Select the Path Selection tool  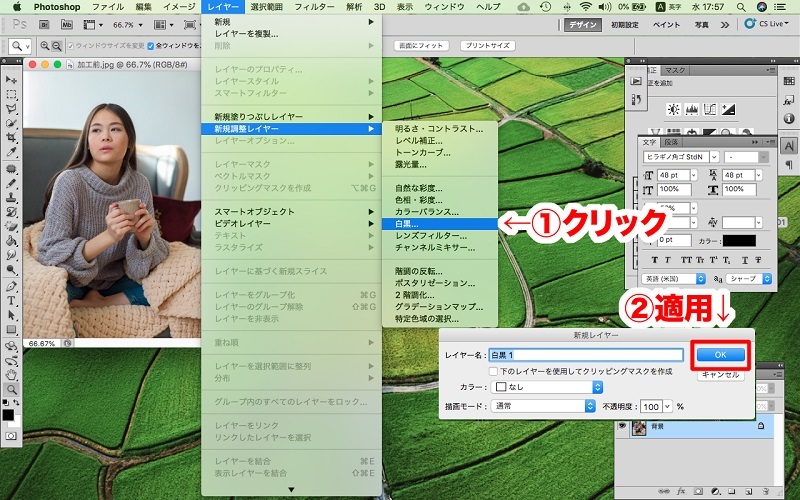point(11,315)
